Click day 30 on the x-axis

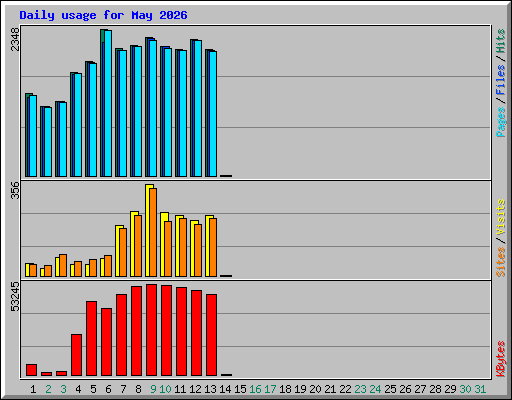coord(465,389)
